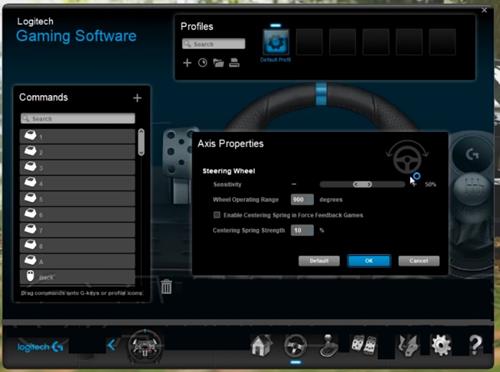
Task: Confirm Axis Properties with OK
Action: click(369, 261)
